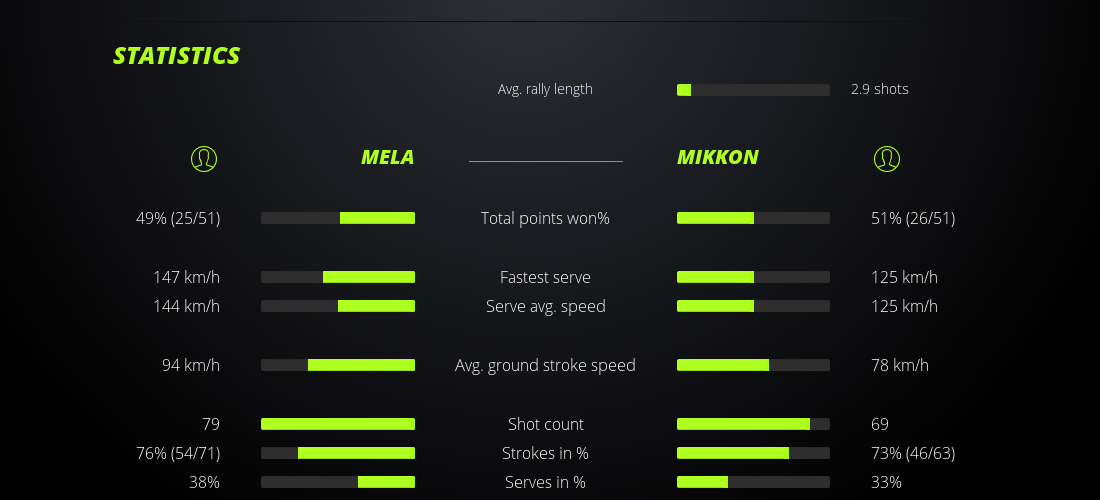Select the MELA player name
The width and height of the screenshot is (1100, 500).
point(387,158)
